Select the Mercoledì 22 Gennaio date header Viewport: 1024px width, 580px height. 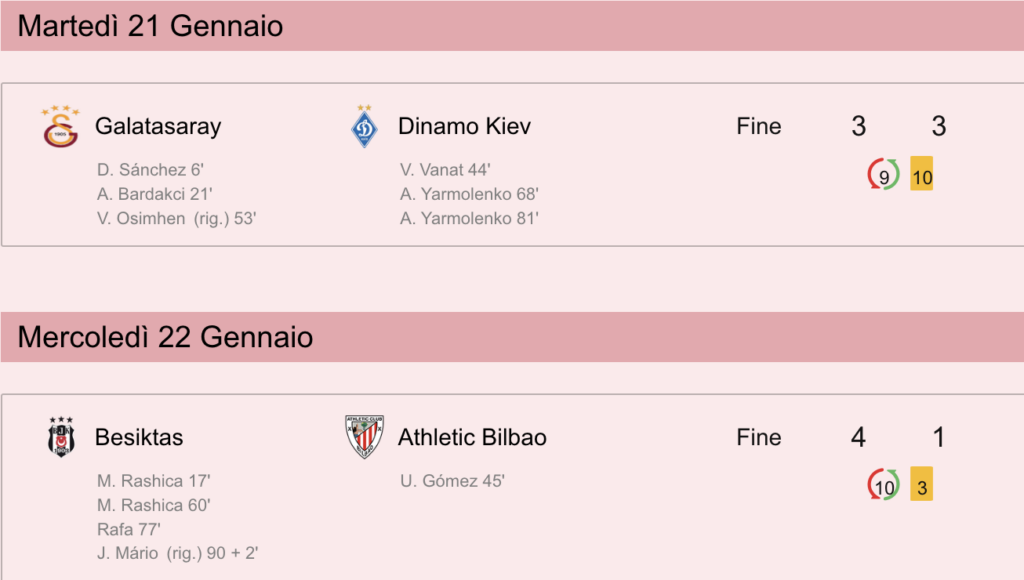(x=512, y=337)
